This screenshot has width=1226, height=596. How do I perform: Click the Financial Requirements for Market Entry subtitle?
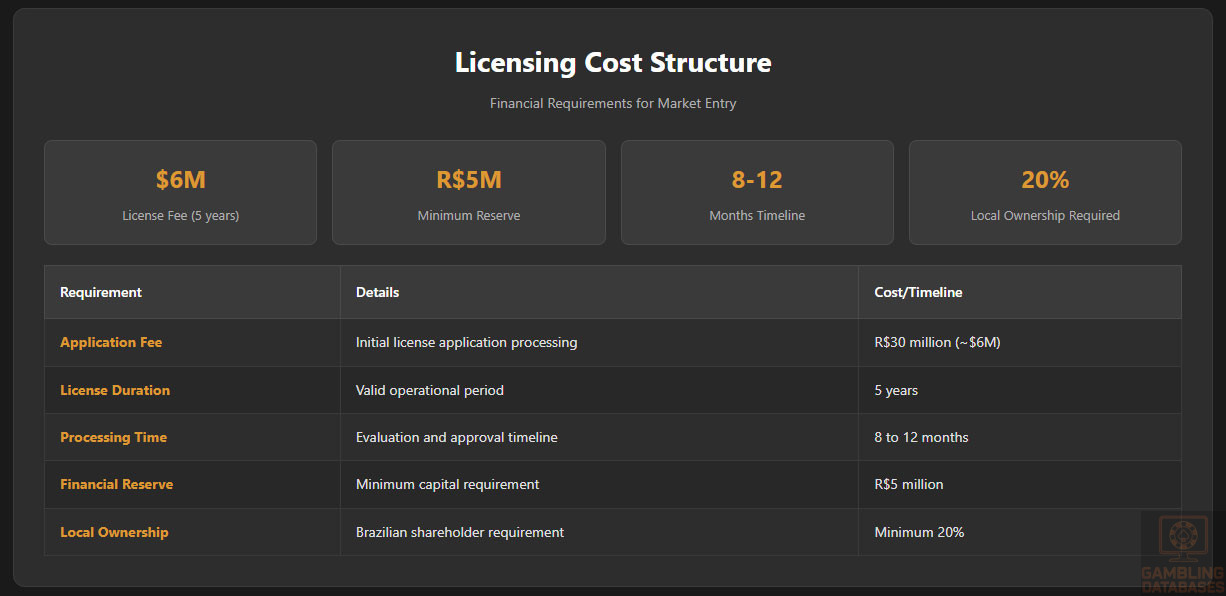[613, 103]
